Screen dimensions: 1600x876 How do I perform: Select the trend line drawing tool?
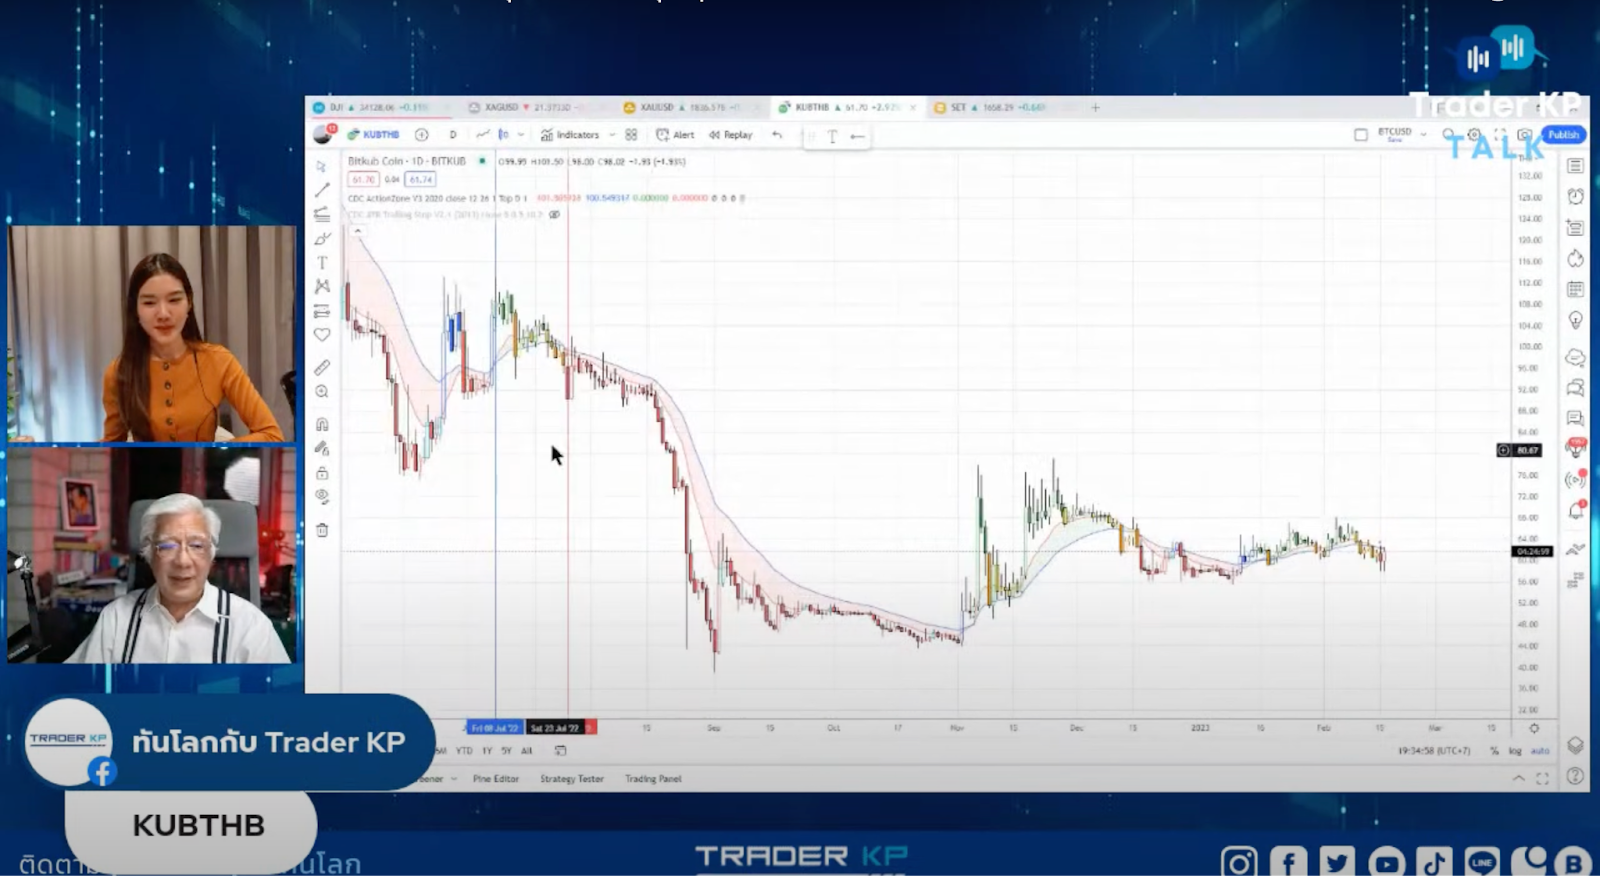(322, 189)
